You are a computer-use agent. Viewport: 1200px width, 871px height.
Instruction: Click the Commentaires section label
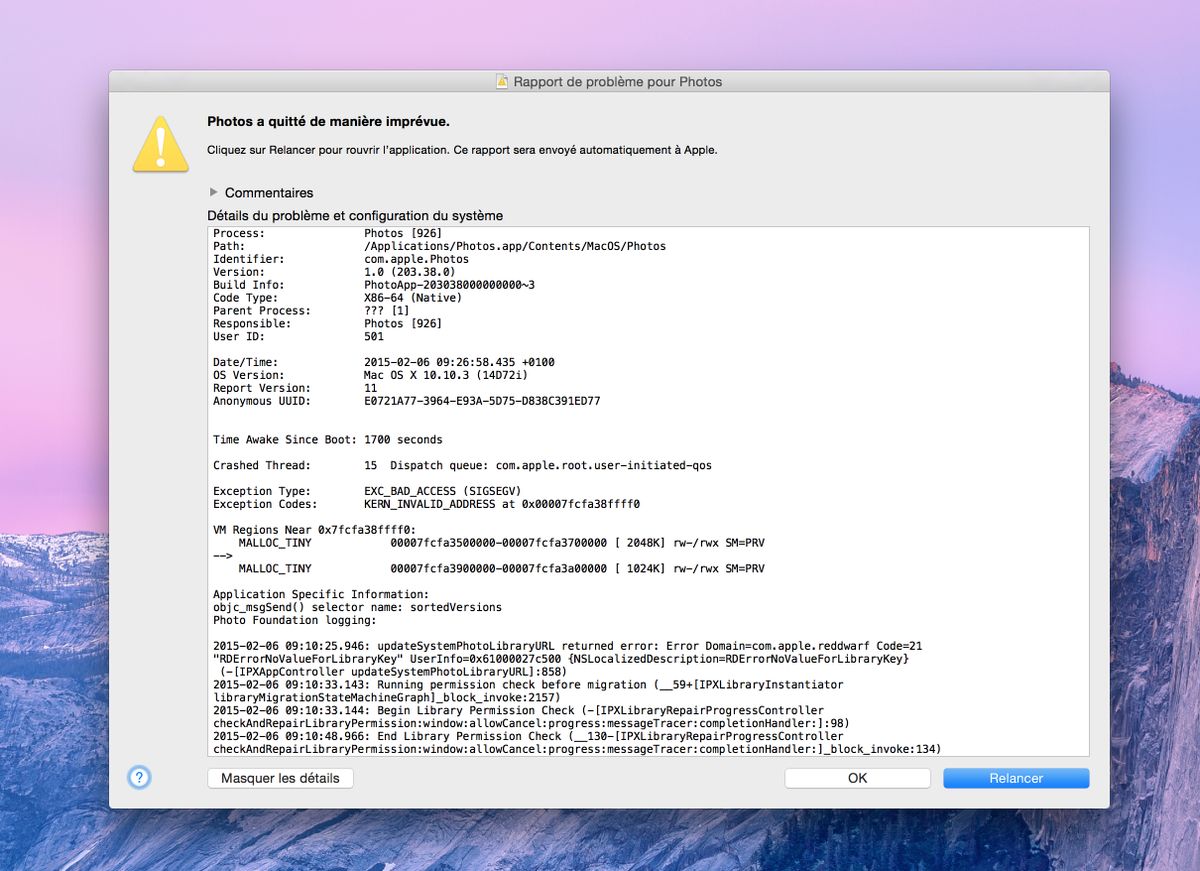(268, 192)
